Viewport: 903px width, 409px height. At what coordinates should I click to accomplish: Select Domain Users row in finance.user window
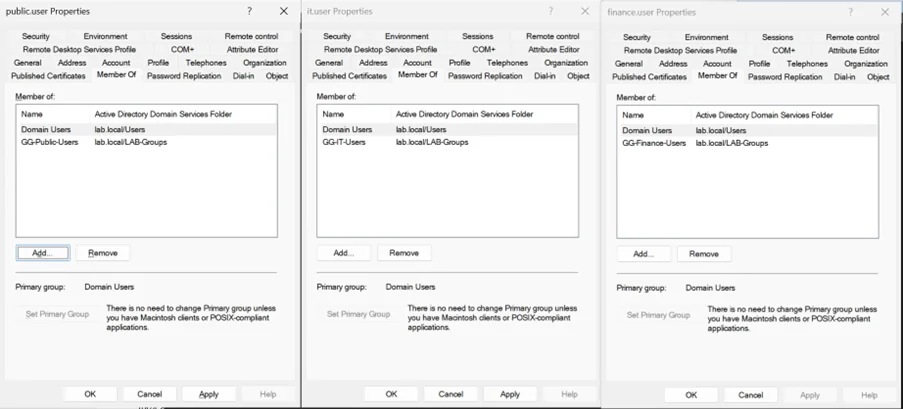click(x=748, y=131)
